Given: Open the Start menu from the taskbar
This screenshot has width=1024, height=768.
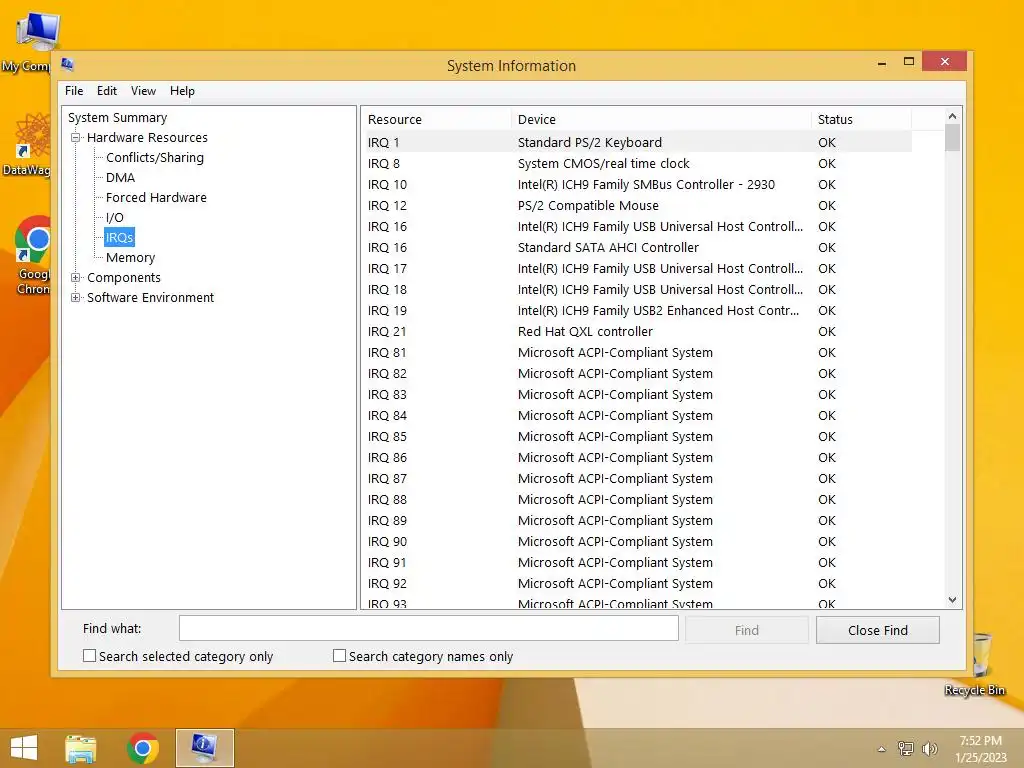Looking at the screenshot, I should 24,748.
